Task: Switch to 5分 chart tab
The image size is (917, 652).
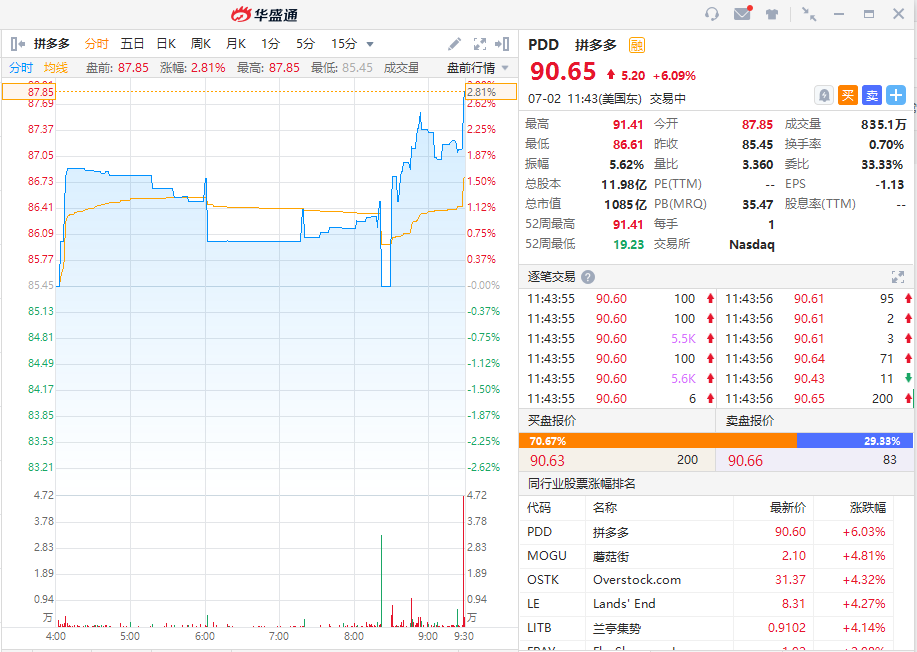Action: coord(305,44)
